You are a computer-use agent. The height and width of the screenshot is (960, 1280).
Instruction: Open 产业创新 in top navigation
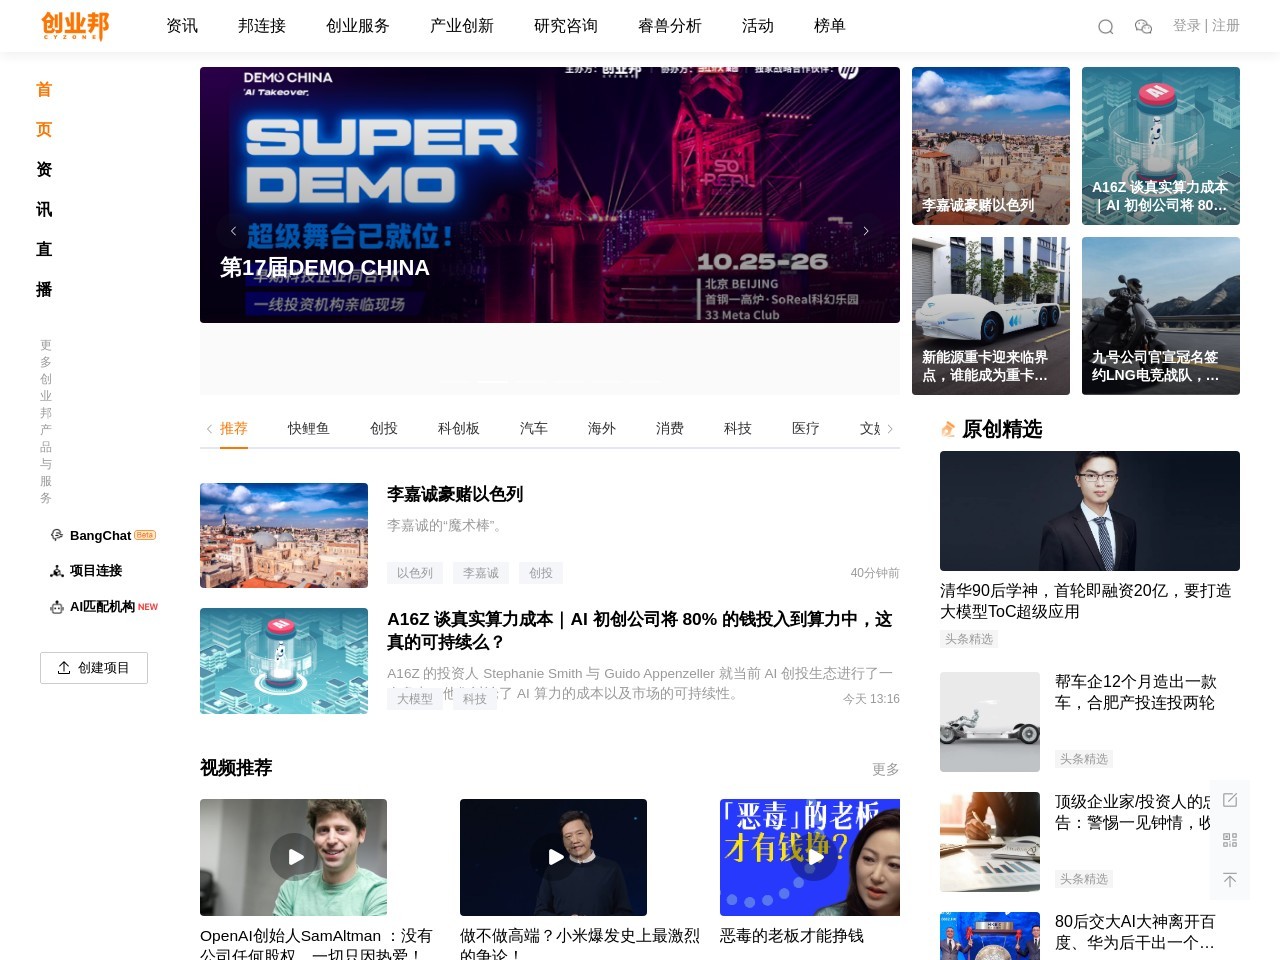click(461, 26)
